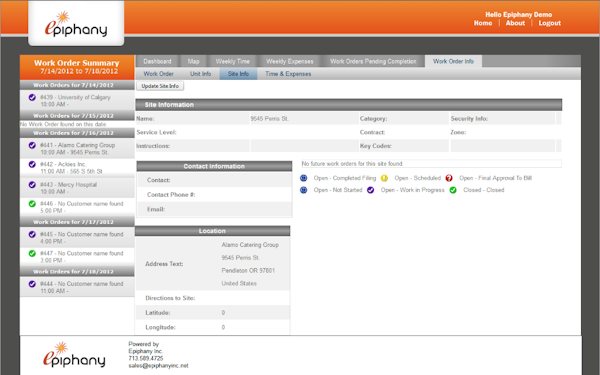The image size is (600, 375).
Task: Click green check icon for order #446
Action: (32, 204)
